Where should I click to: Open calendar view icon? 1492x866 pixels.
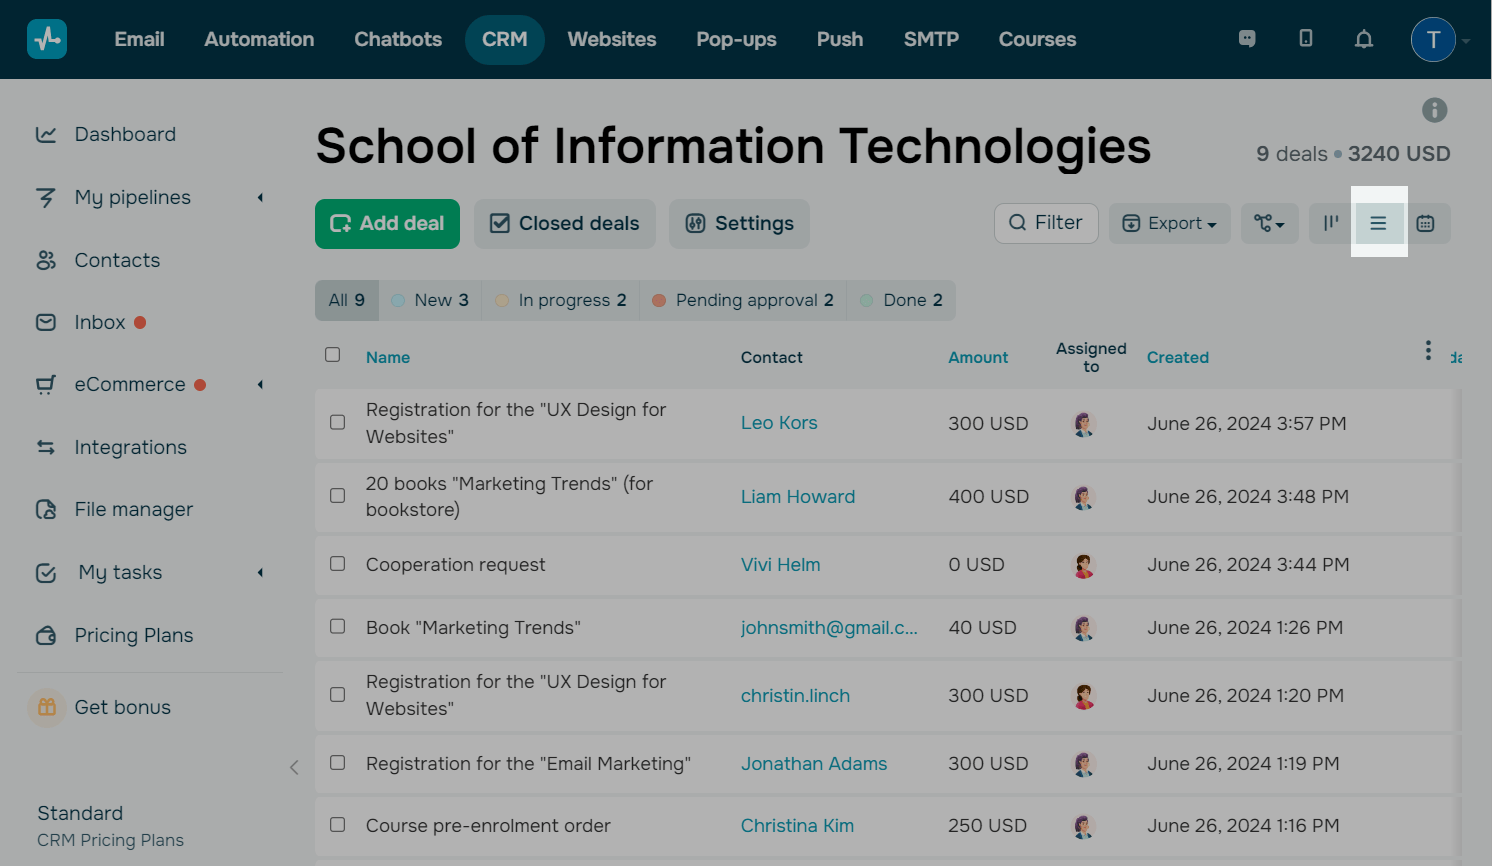[x=1425, y=223]
